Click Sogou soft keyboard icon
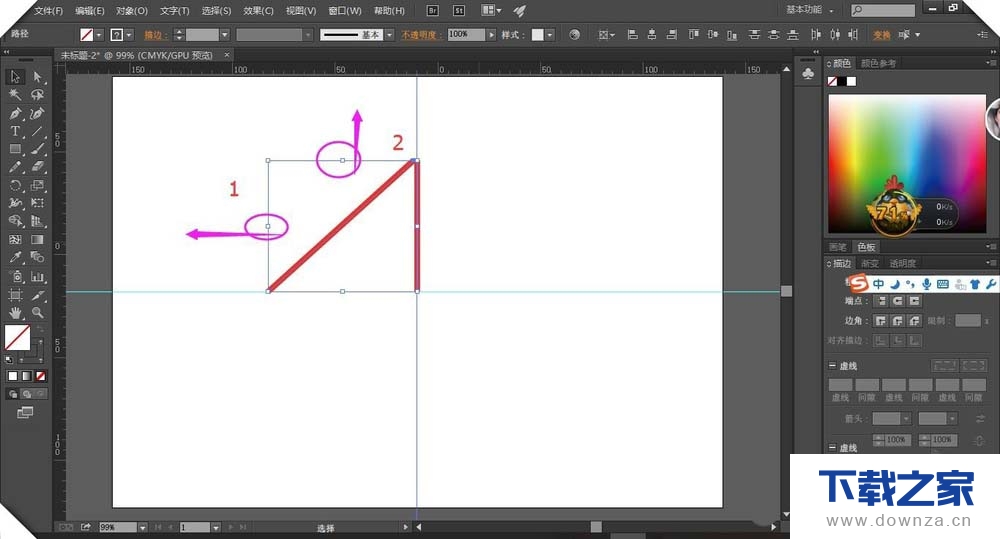This screenshot has height=539, width=1000. 943,284
